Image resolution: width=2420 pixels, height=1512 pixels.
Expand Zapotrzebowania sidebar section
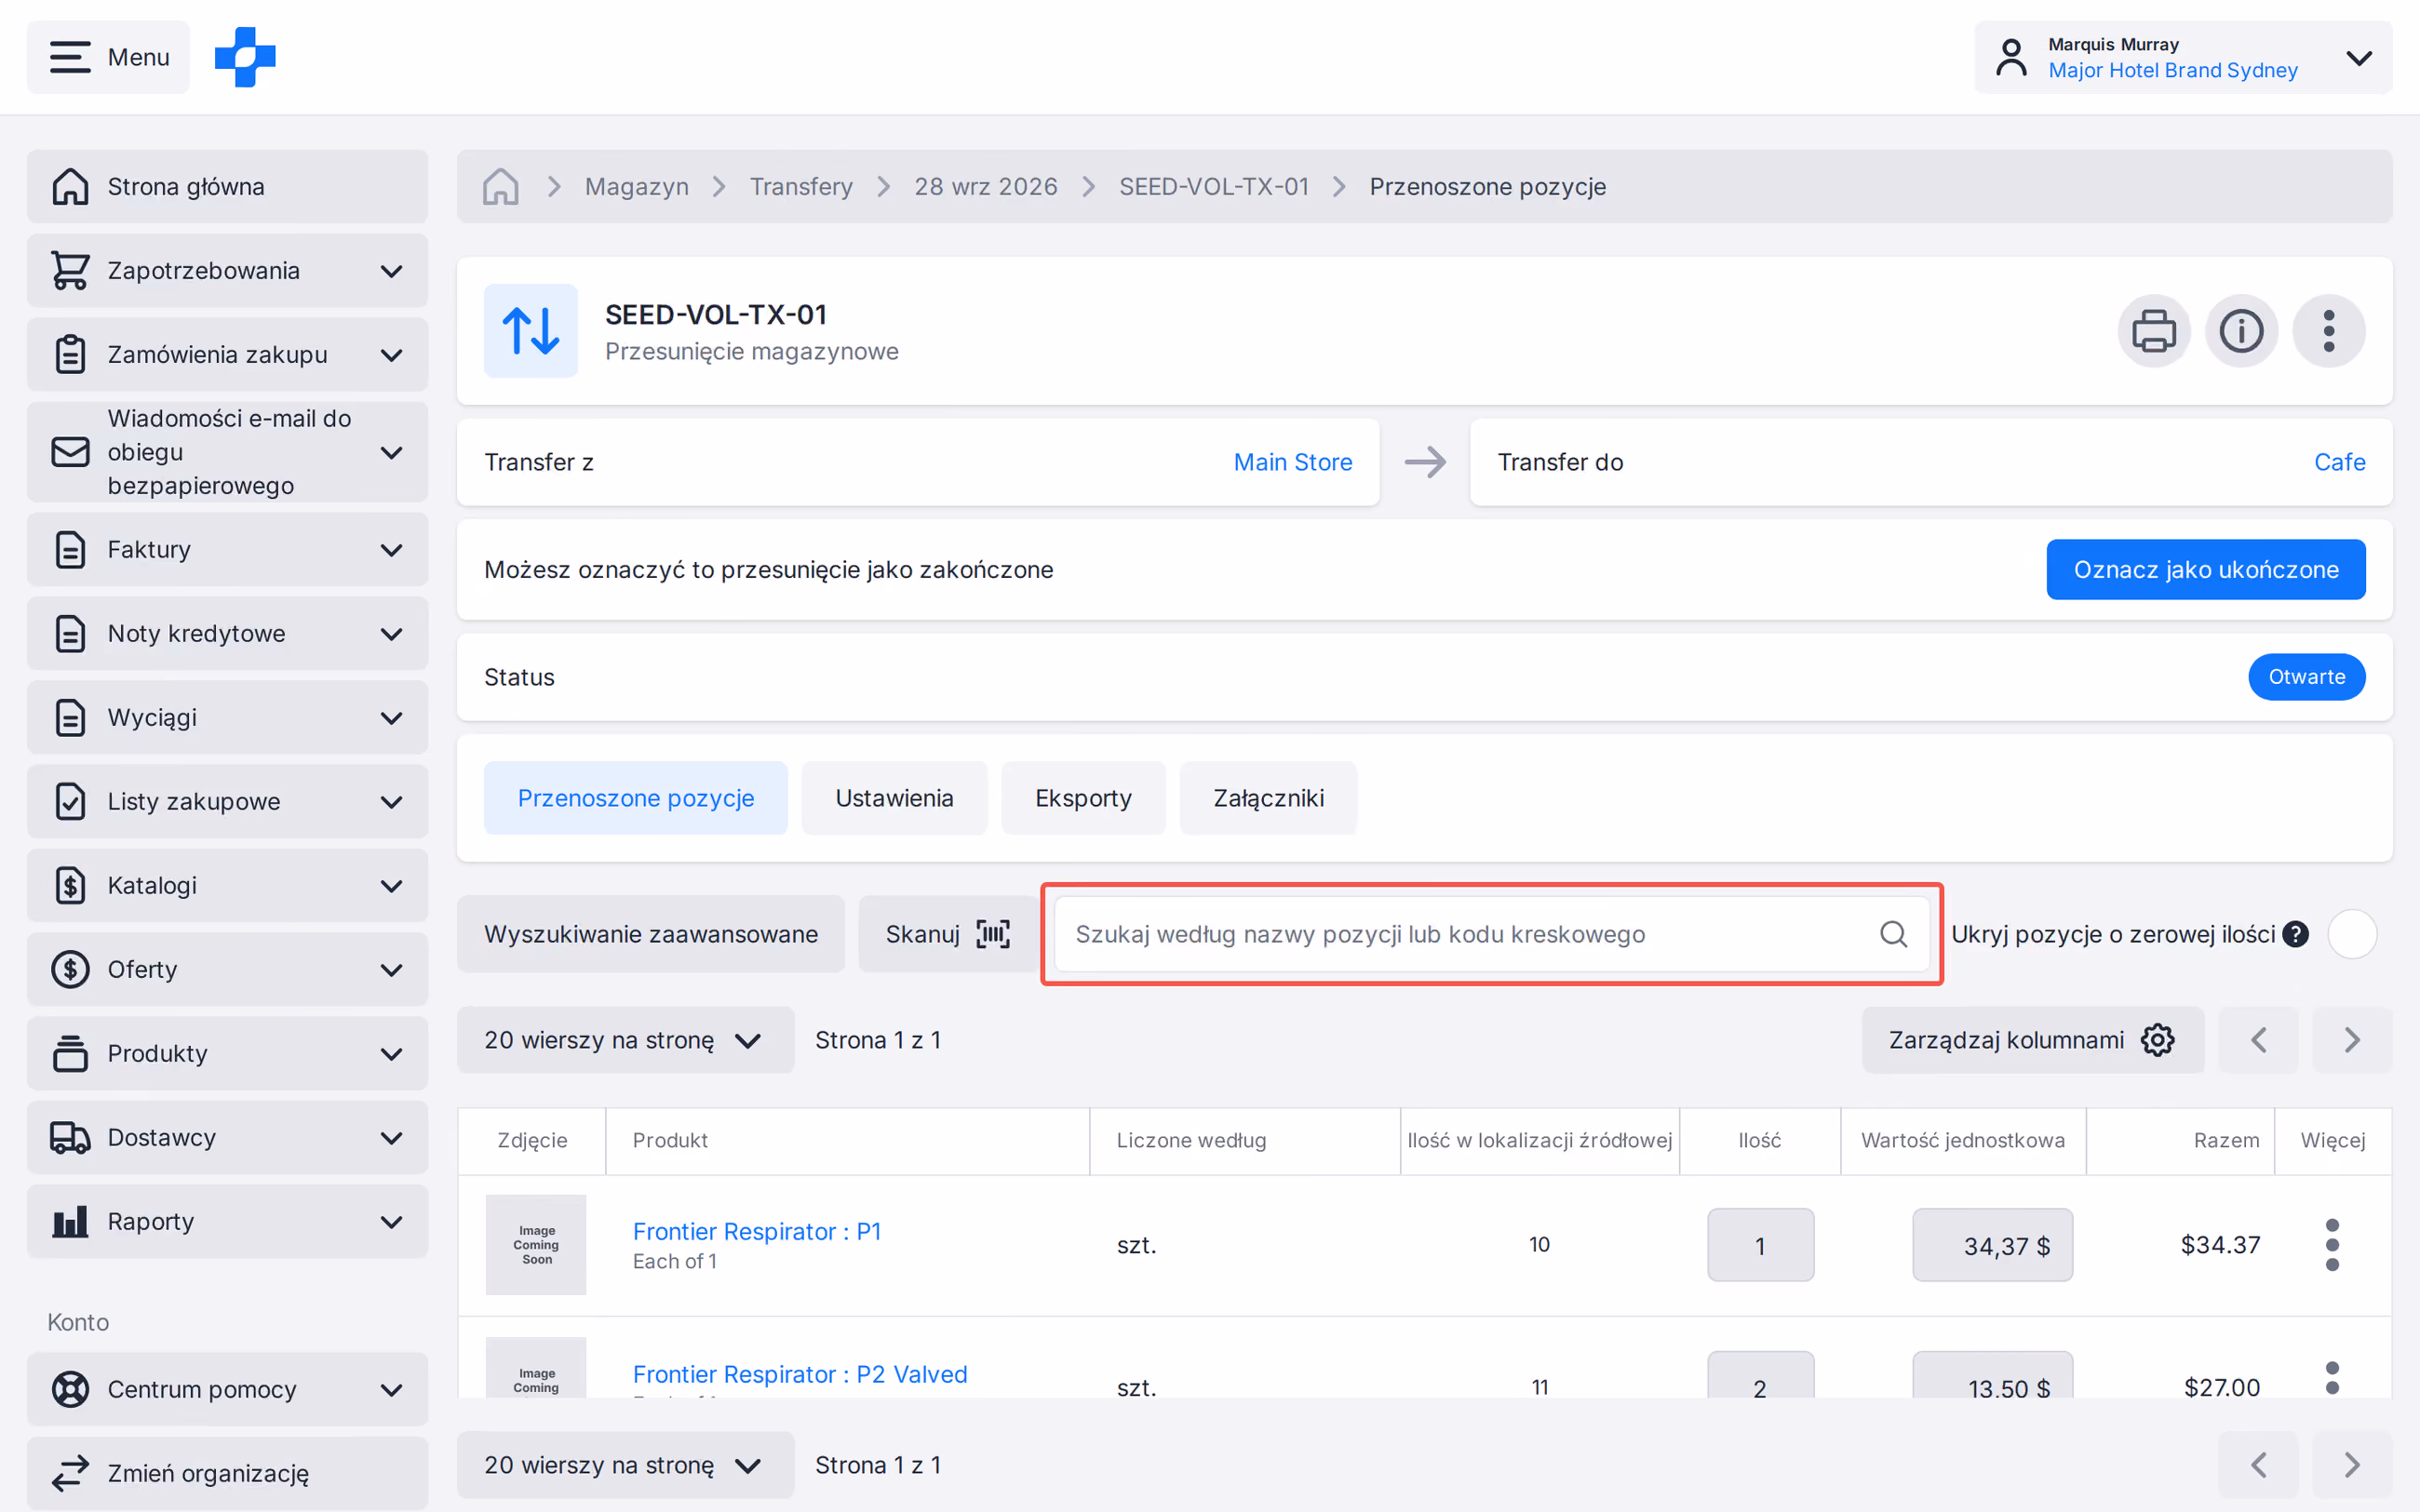pyautogui.click(x=227, y=271)
